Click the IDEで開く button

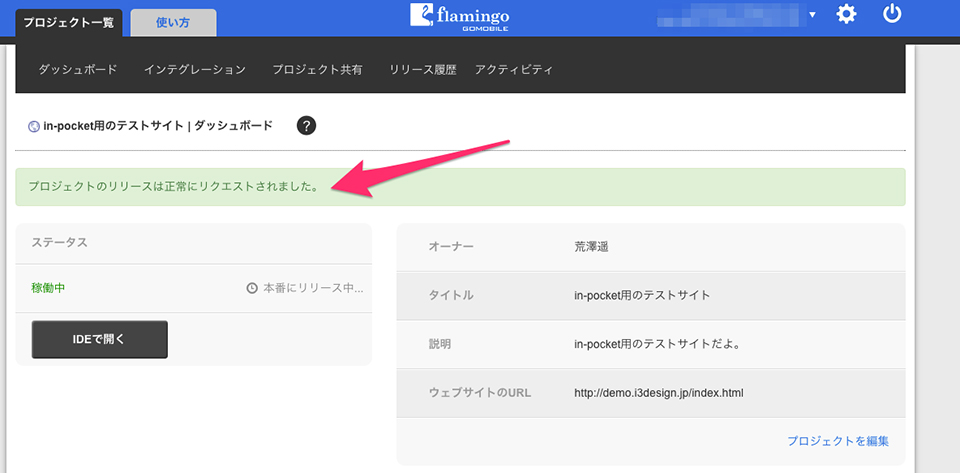[100, 340]
